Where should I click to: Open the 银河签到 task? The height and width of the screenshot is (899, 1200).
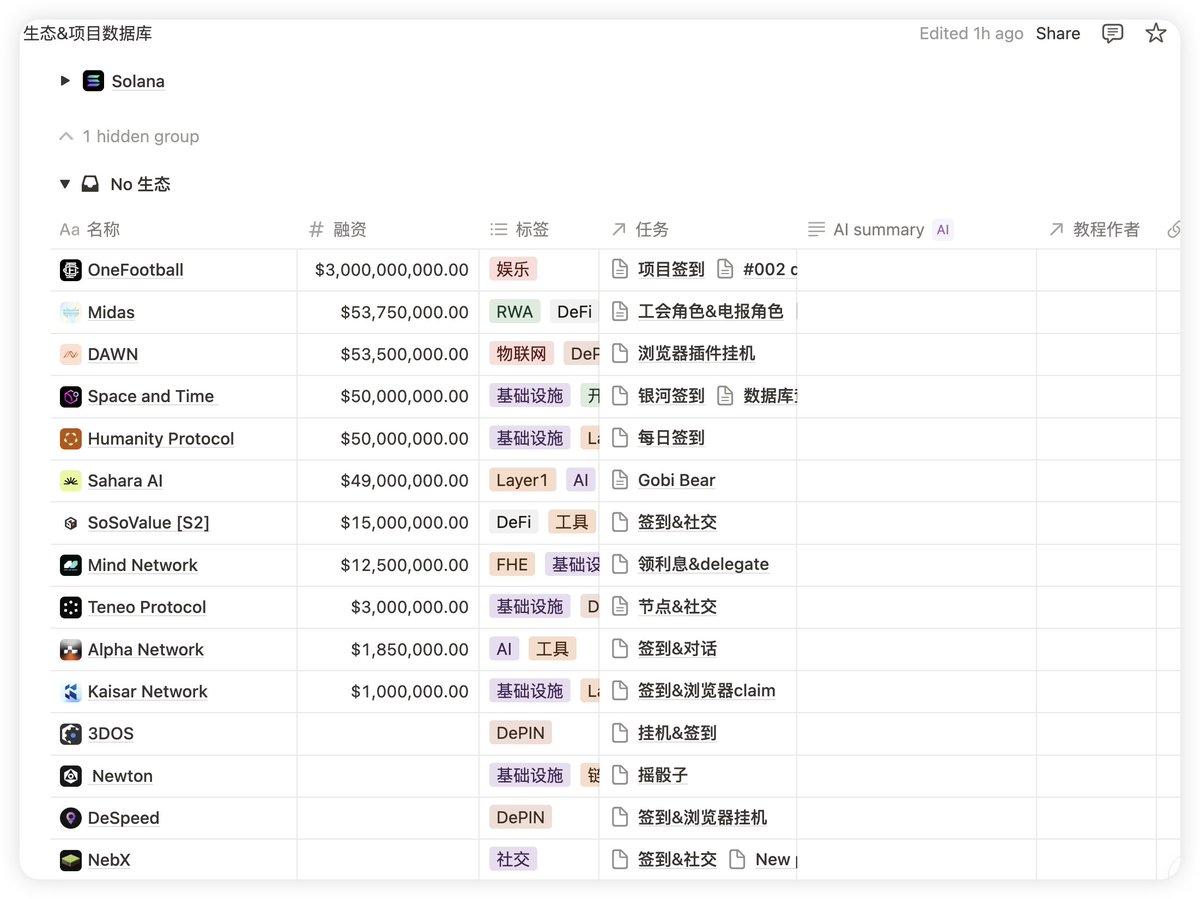pyautogui.click(x=671, y=395)
